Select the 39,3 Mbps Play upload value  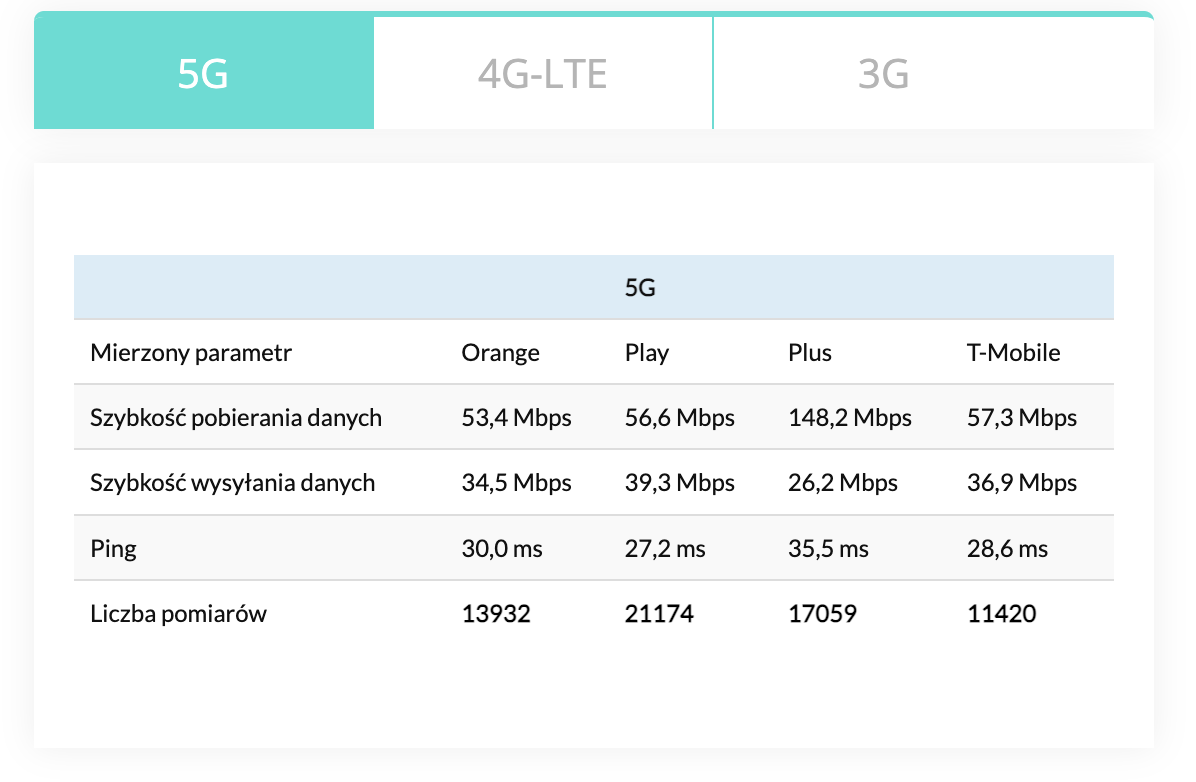click(680, 483)
